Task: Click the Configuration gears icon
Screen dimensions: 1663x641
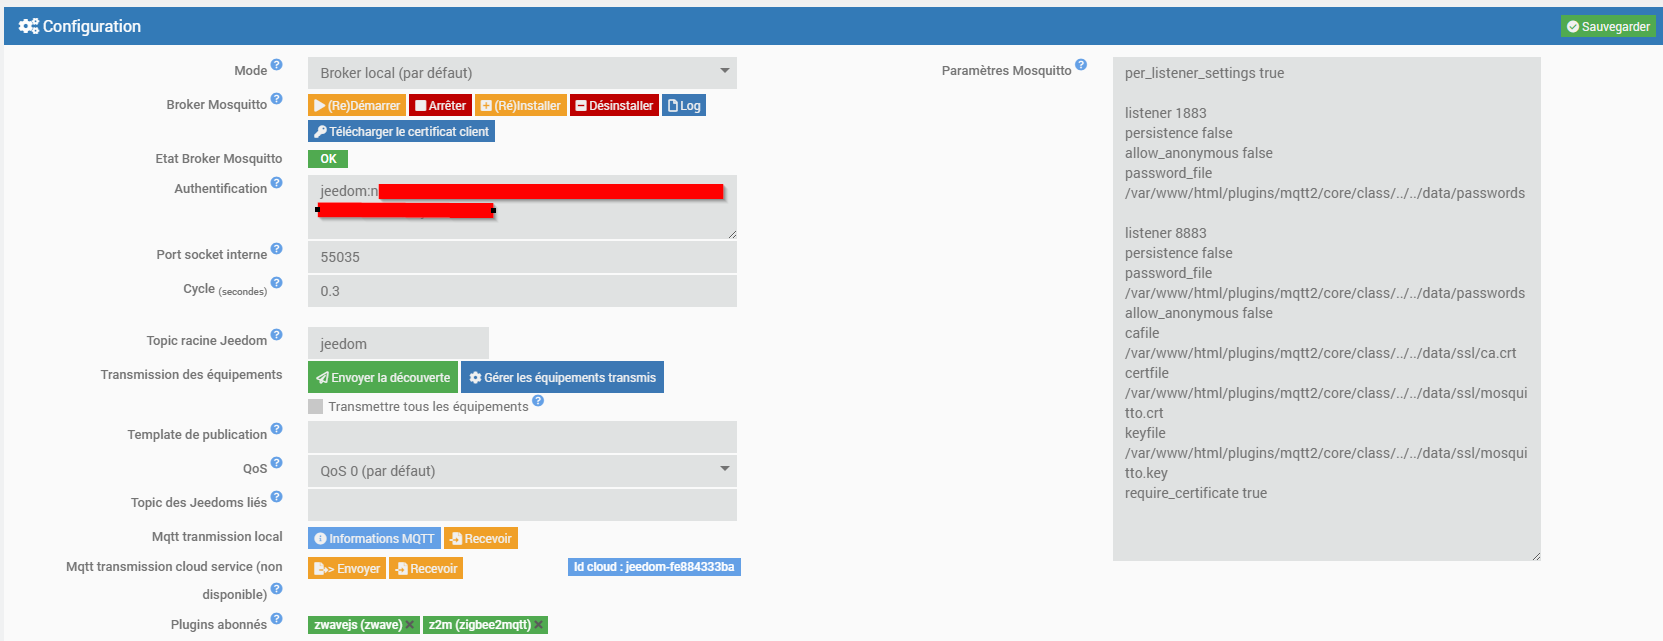Action: 29,26
